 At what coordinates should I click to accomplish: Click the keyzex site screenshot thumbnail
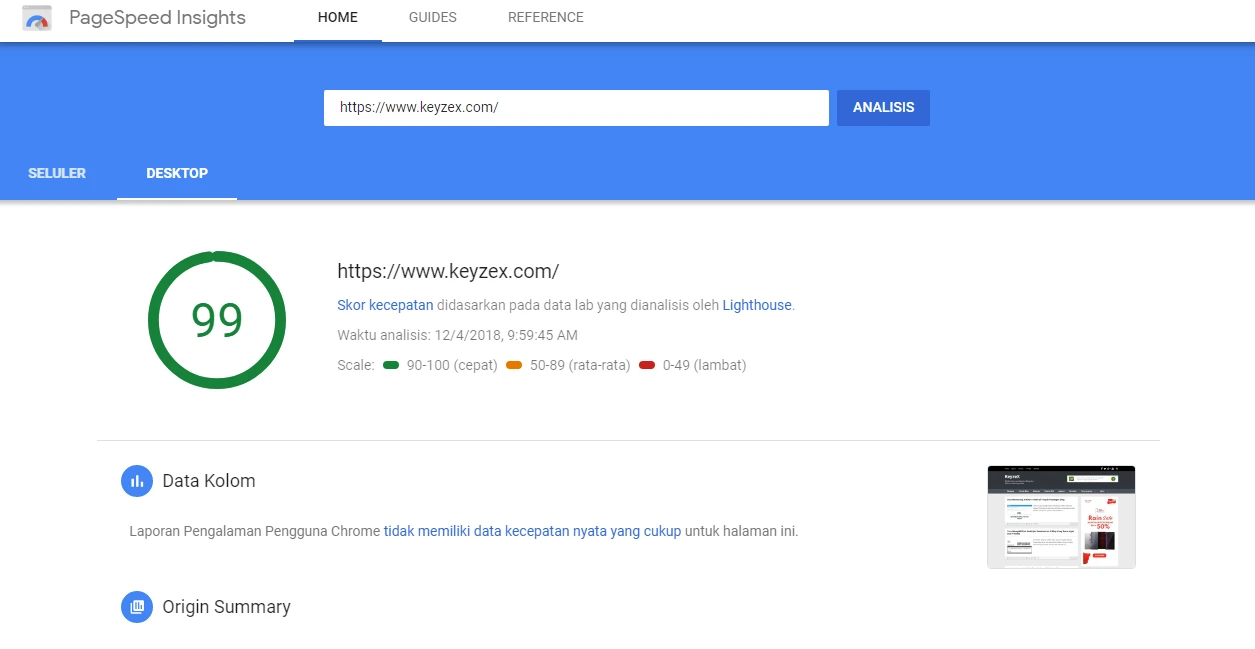[x=1061, y=517]
